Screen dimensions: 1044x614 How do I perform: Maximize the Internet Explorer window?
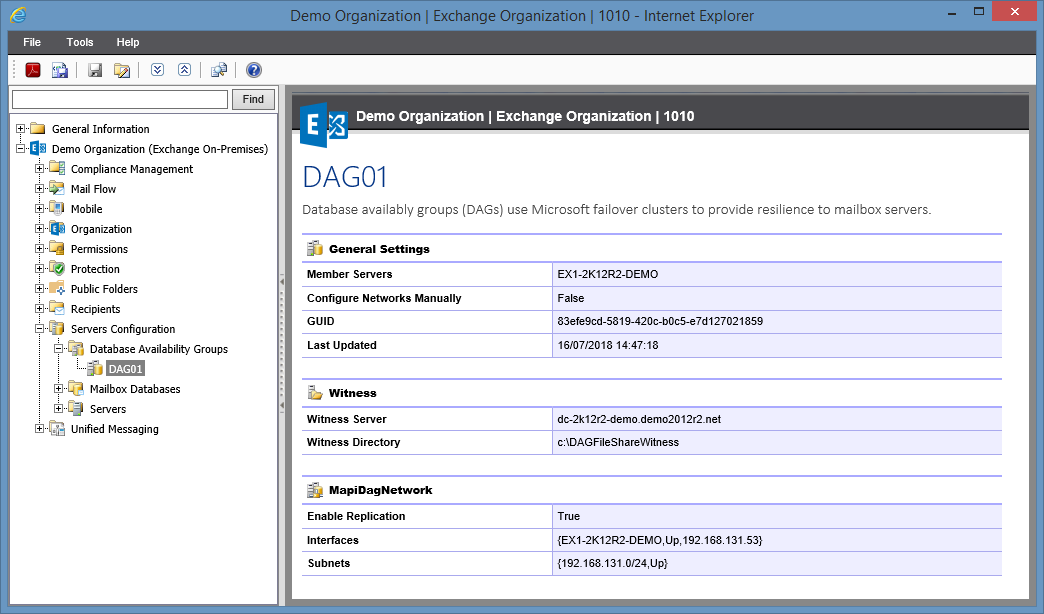pyautogui.click(x=979, y=11)
